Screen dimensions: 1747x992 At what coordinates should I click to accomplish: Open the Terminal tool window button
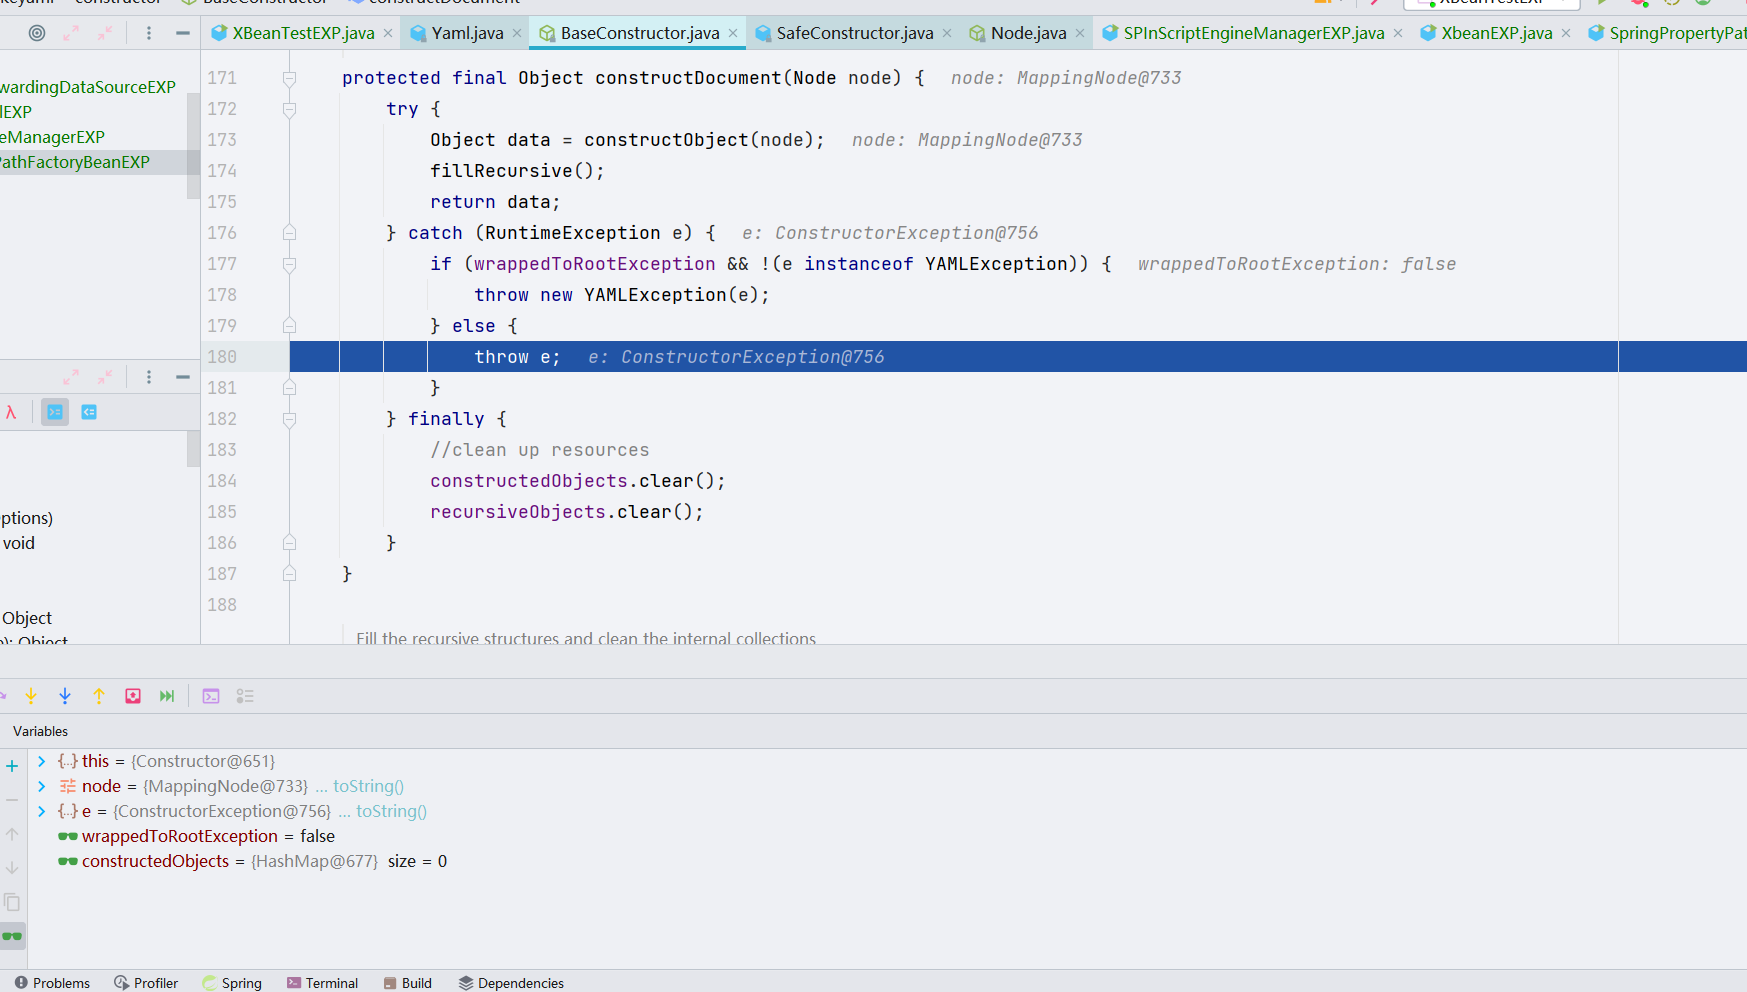pyautogui.click(x=322, y=983)
